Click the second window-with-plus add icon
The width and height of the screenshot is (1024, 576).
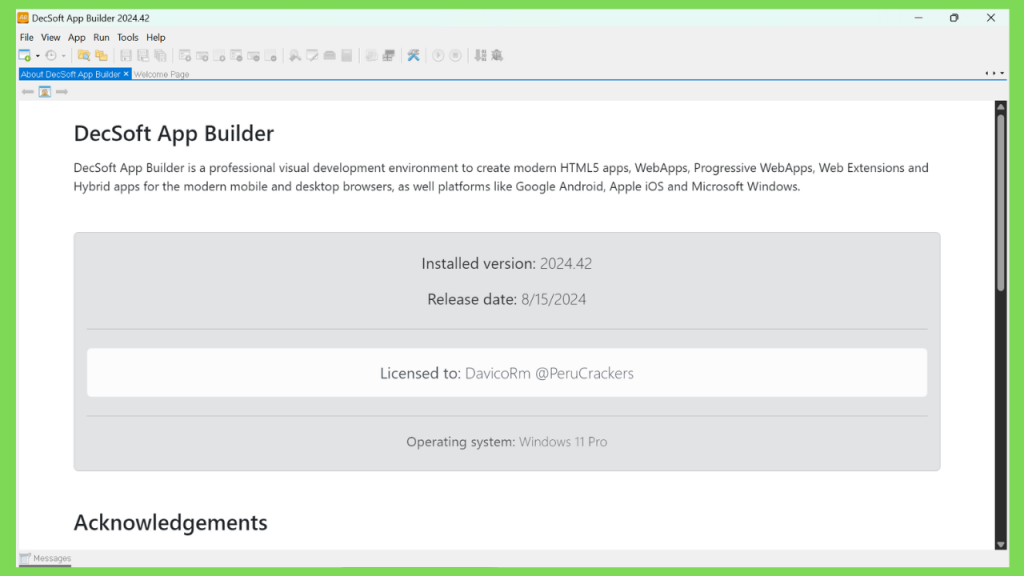(x=202, y=56)
